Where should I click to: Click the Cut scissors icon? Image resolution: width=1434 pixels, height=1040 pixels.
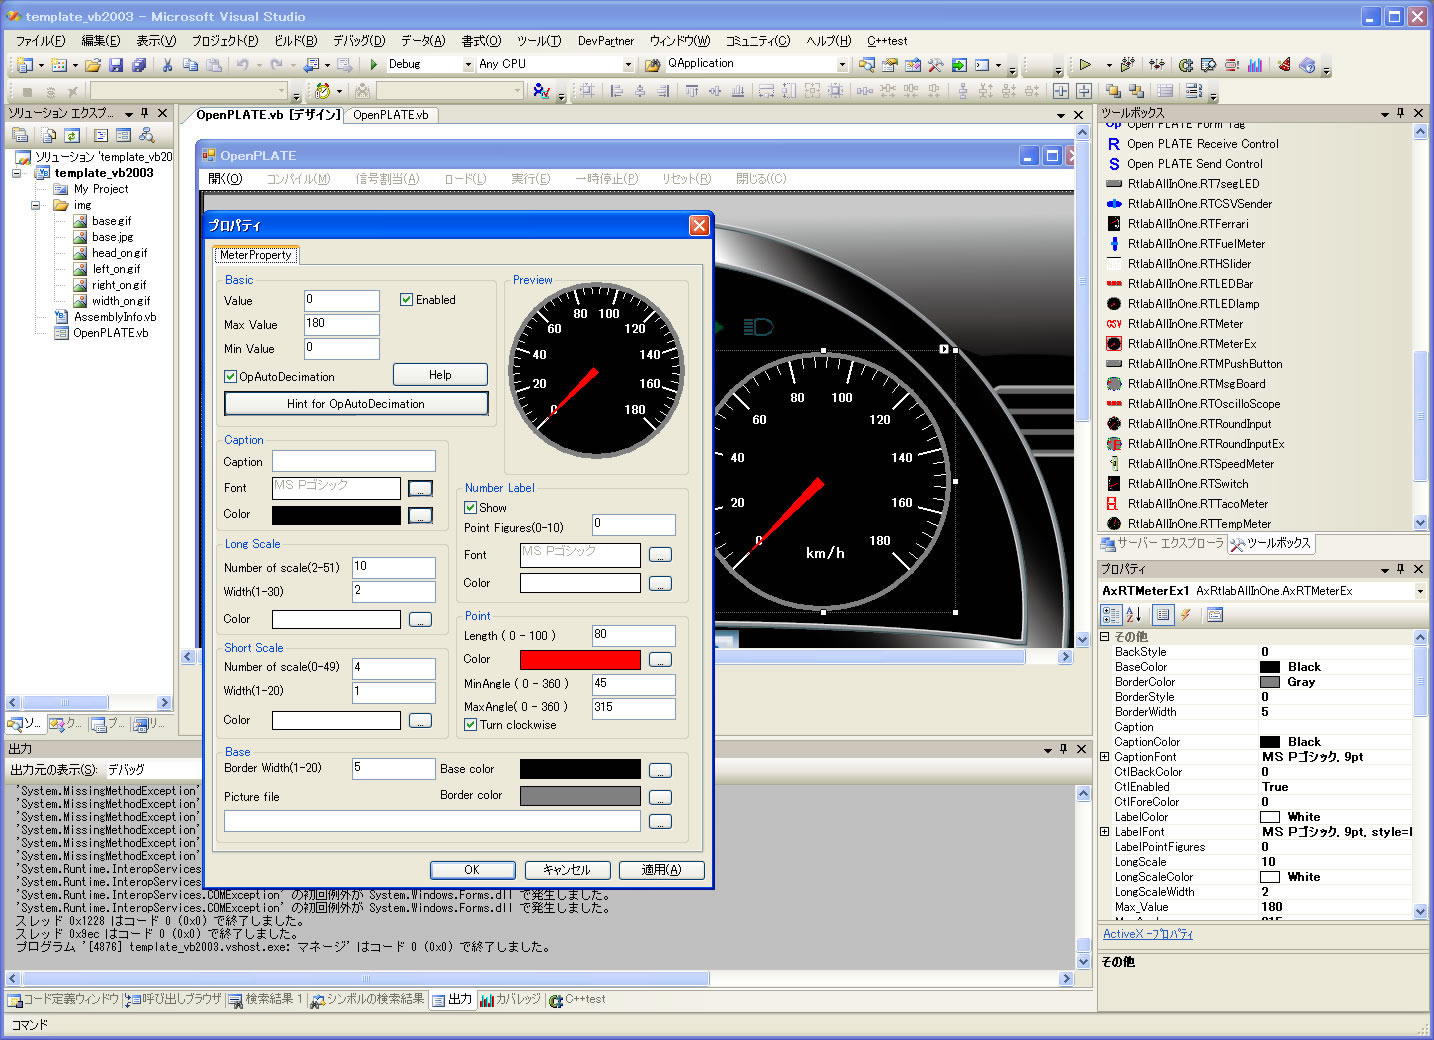(x=167, y=65)
